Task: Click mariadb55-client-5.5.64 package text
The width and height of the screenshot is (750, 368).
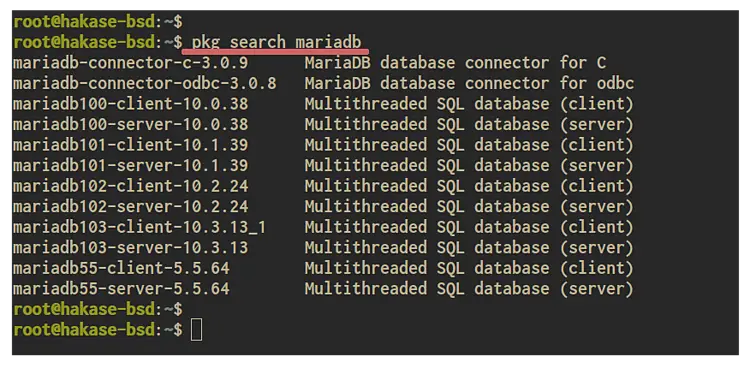Action: 121,268
